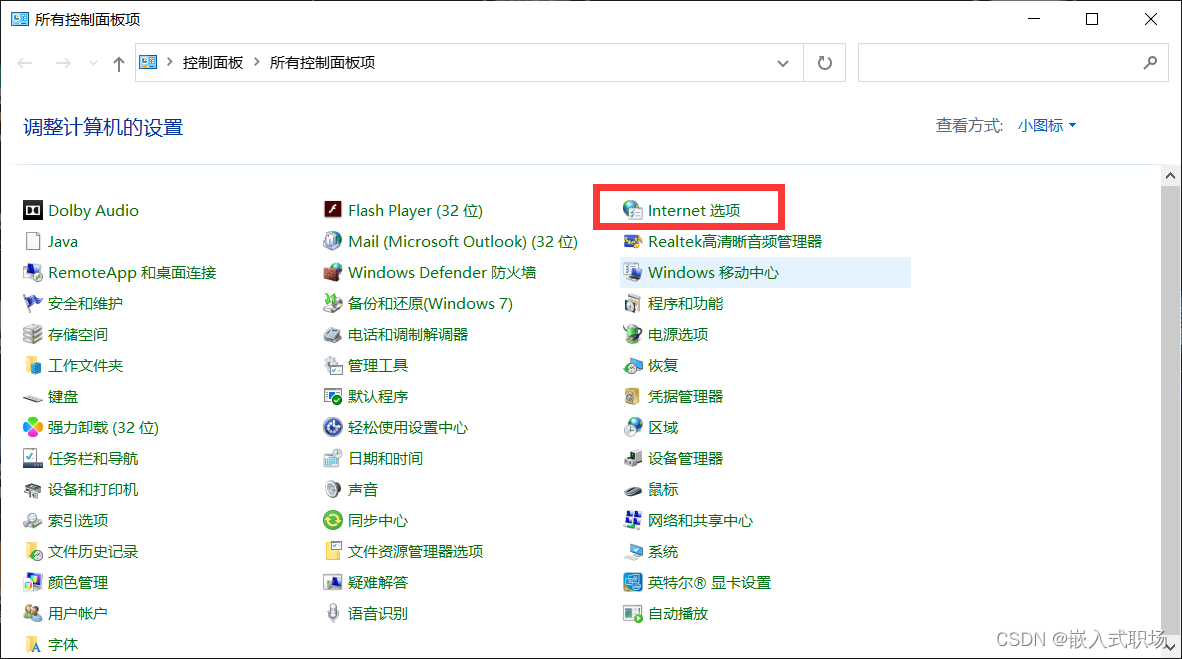Open the 同步中心 green icon

[332, 520]
